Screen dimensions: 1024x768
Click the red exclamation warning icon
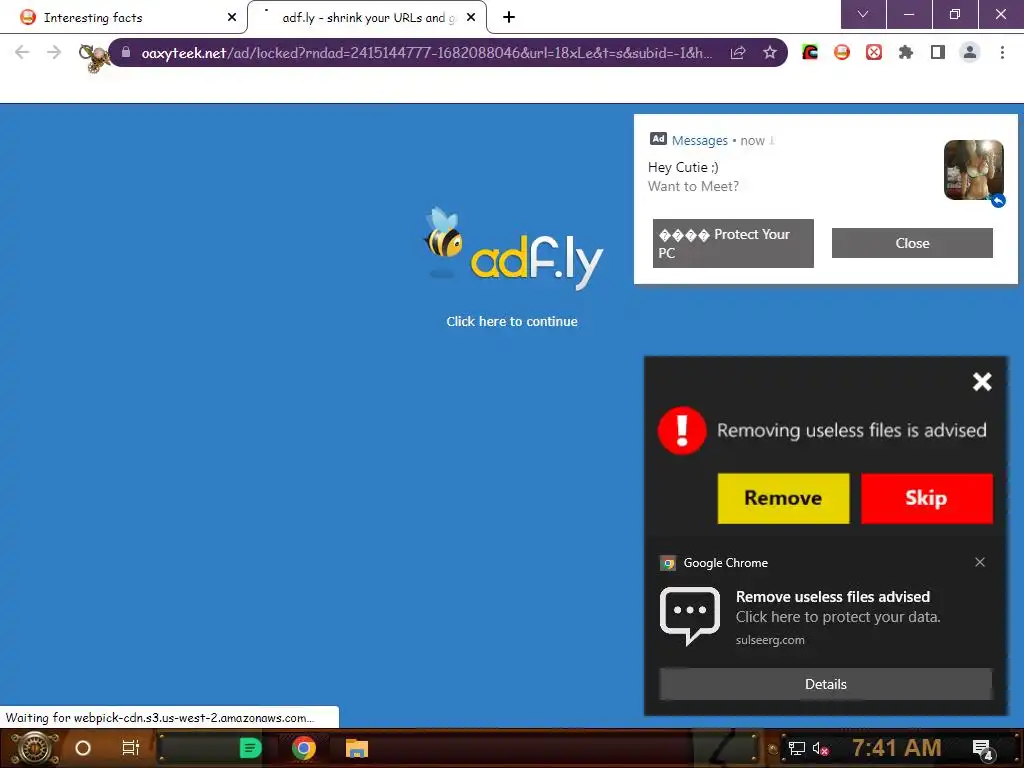click(682, 430)
